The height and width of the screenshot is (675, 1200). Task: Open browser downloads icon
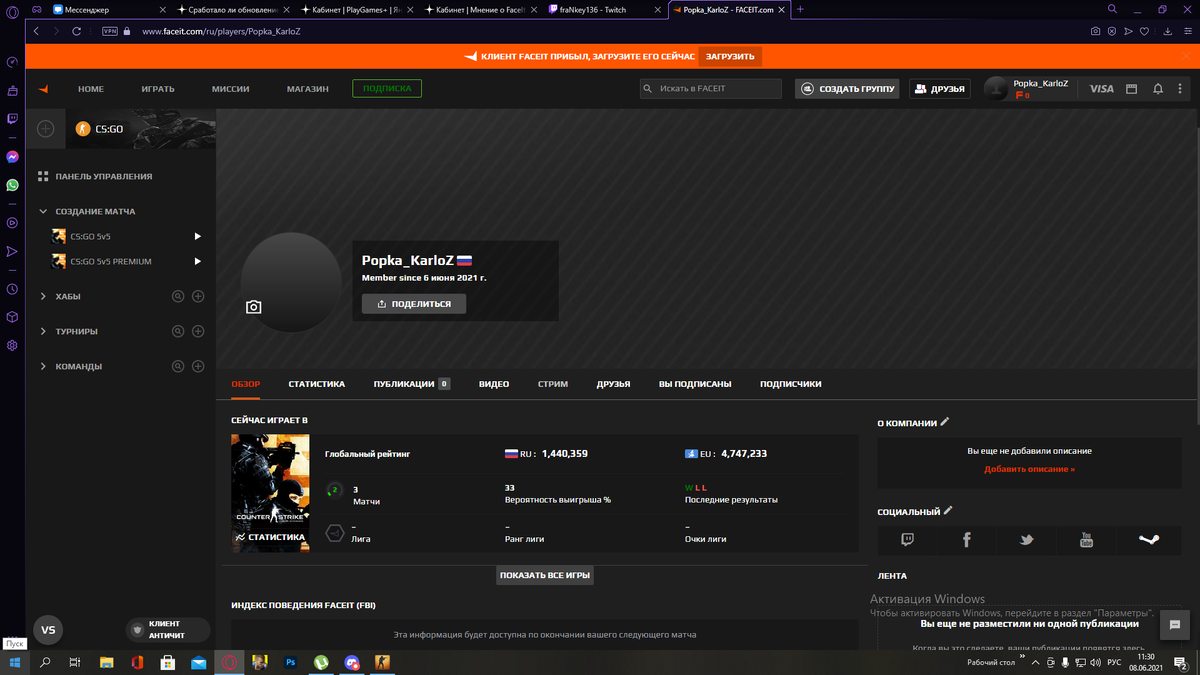point(1168,31)
